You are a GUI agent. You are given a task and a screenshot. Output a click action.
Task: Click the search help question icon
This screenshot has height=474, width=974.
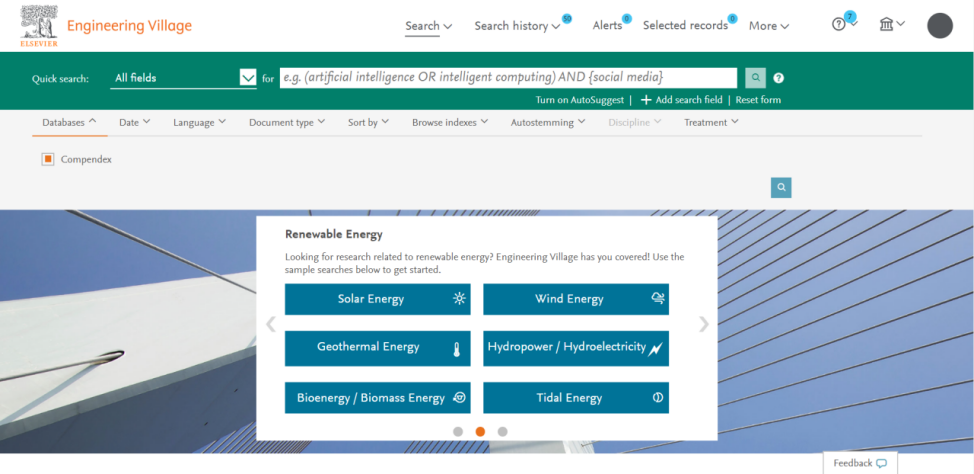click(x=779, y=78)
